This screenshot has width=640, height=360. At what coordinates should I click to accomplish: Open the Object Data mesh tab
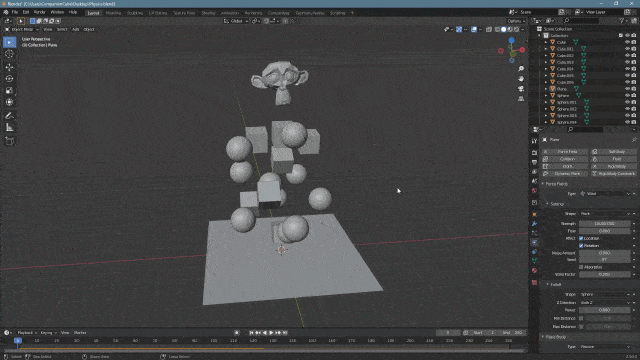coord(534,261)
